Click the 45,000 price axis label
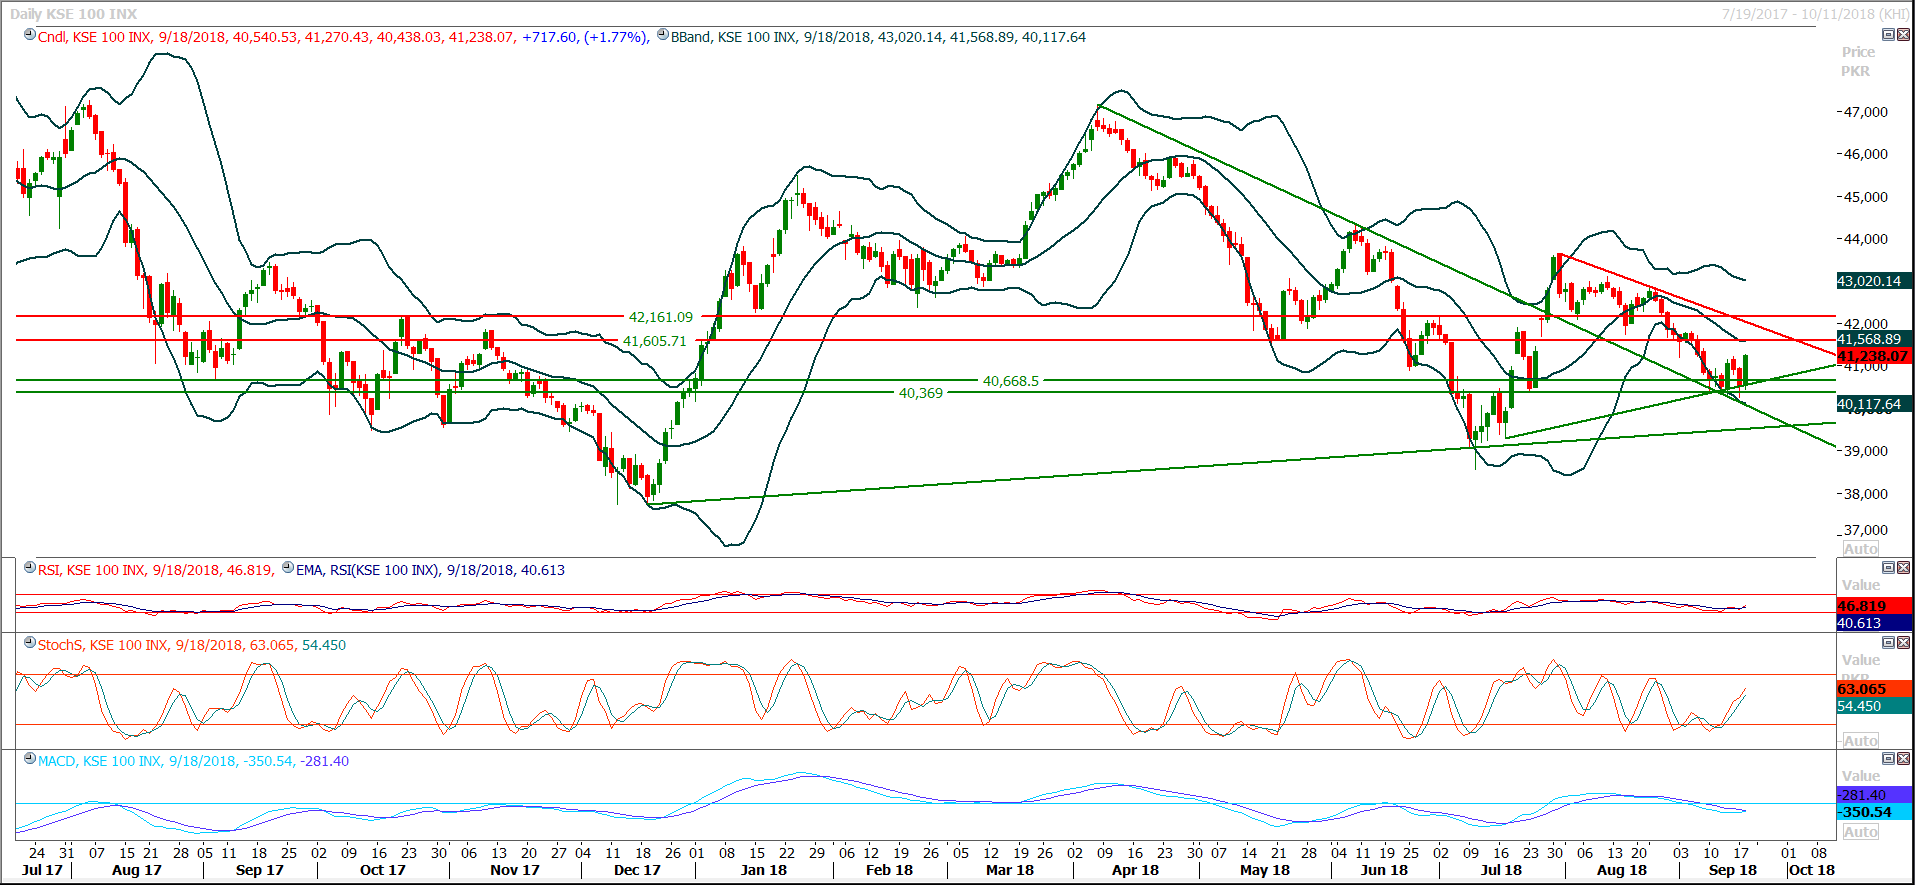 1866,197
